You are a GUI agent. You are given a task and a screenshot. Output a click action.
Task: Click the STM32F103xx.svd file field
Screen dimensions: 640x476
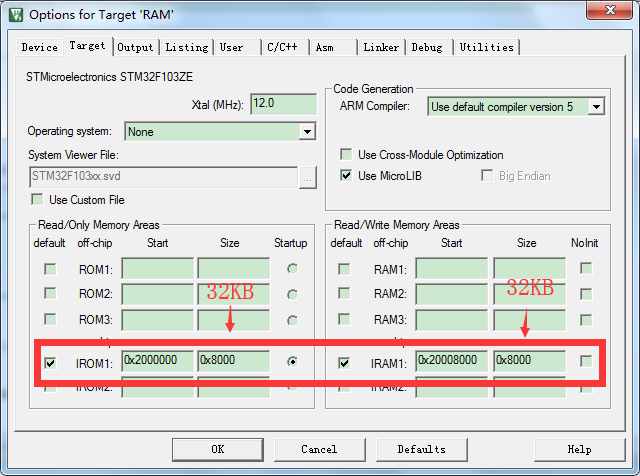coord(164,176)
